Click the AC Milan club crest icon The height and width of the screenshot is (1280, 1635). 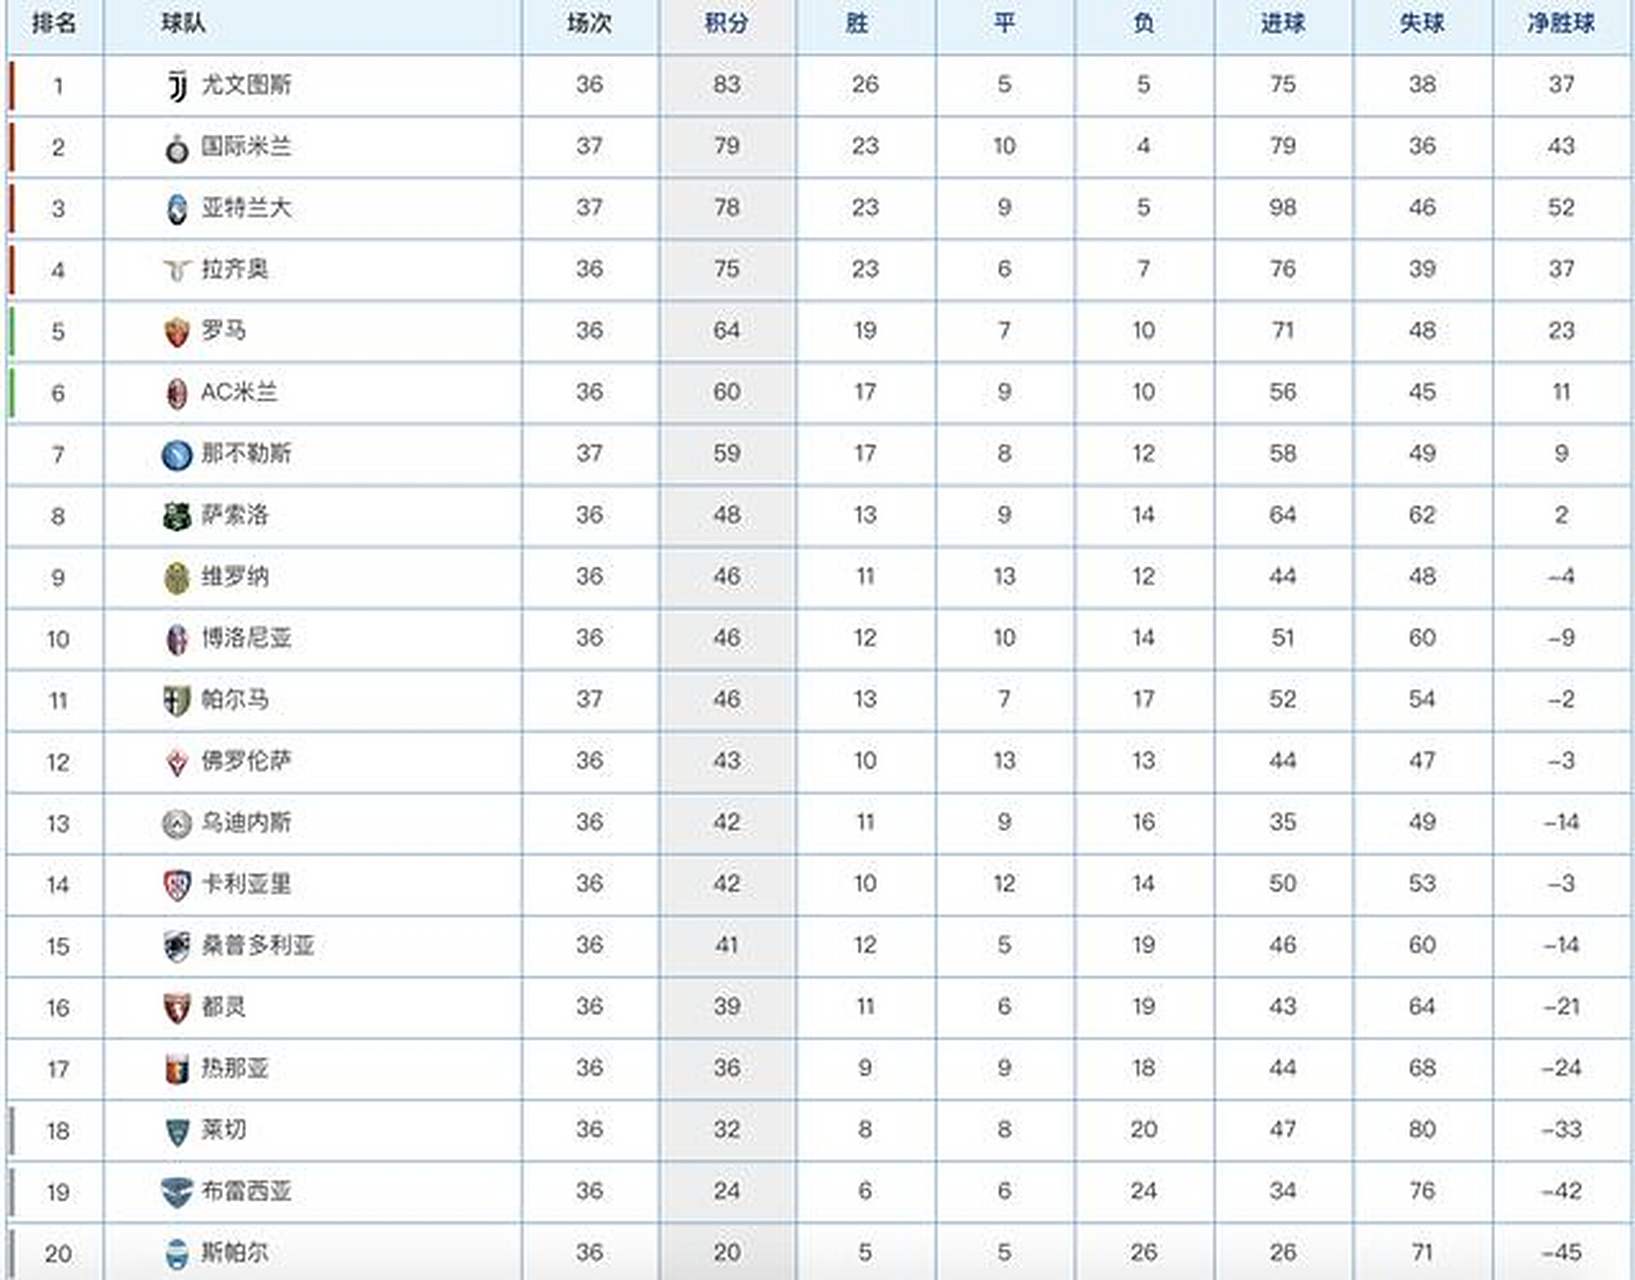[177, 394]
